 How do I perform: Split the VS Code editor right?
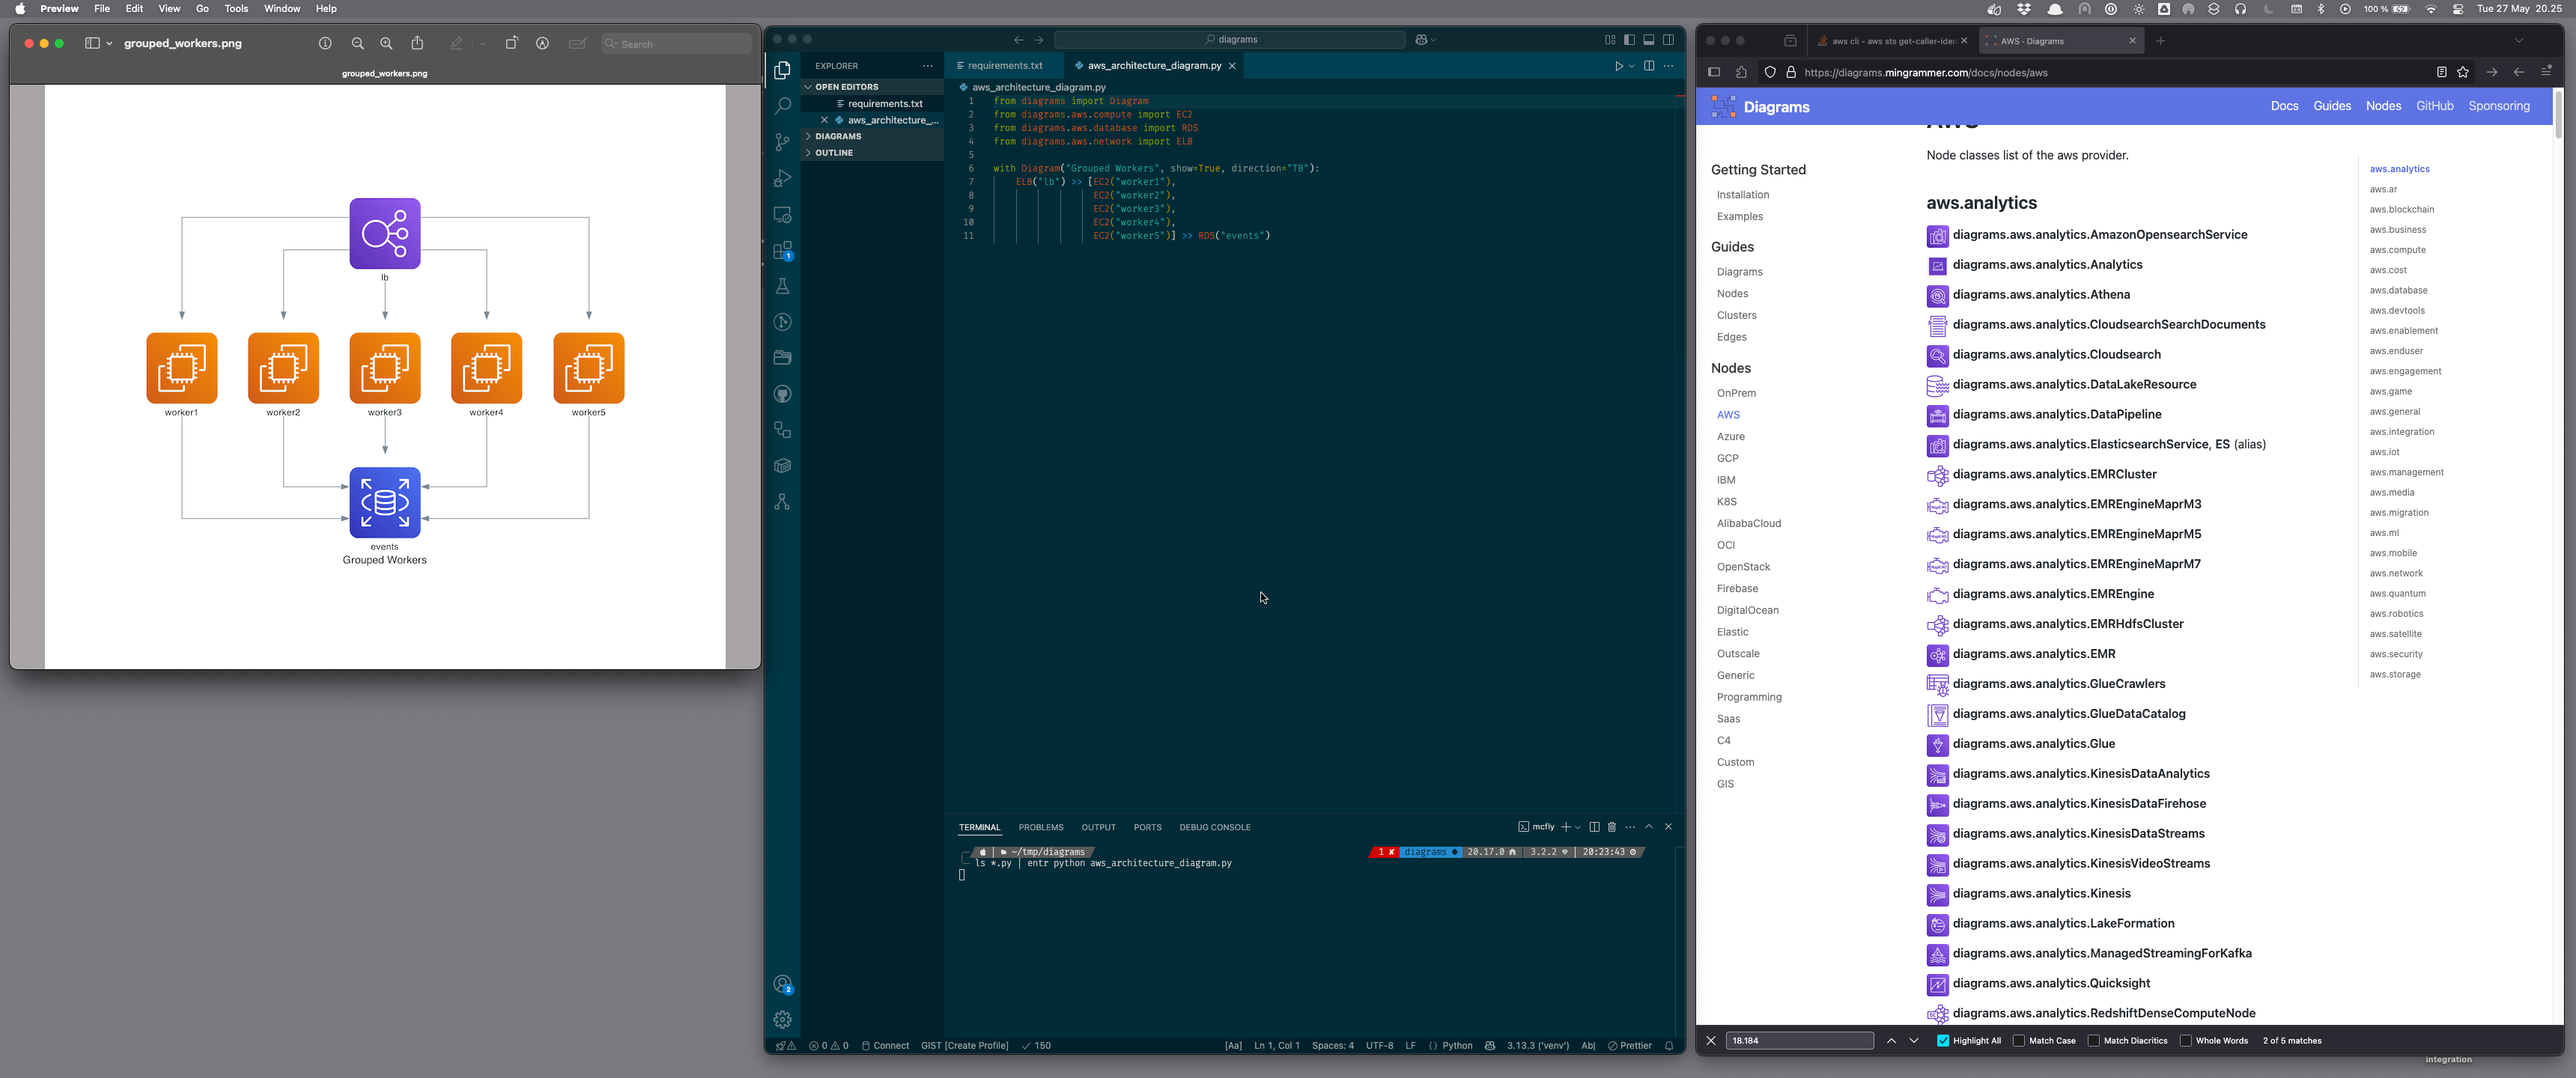(1649, 66)
